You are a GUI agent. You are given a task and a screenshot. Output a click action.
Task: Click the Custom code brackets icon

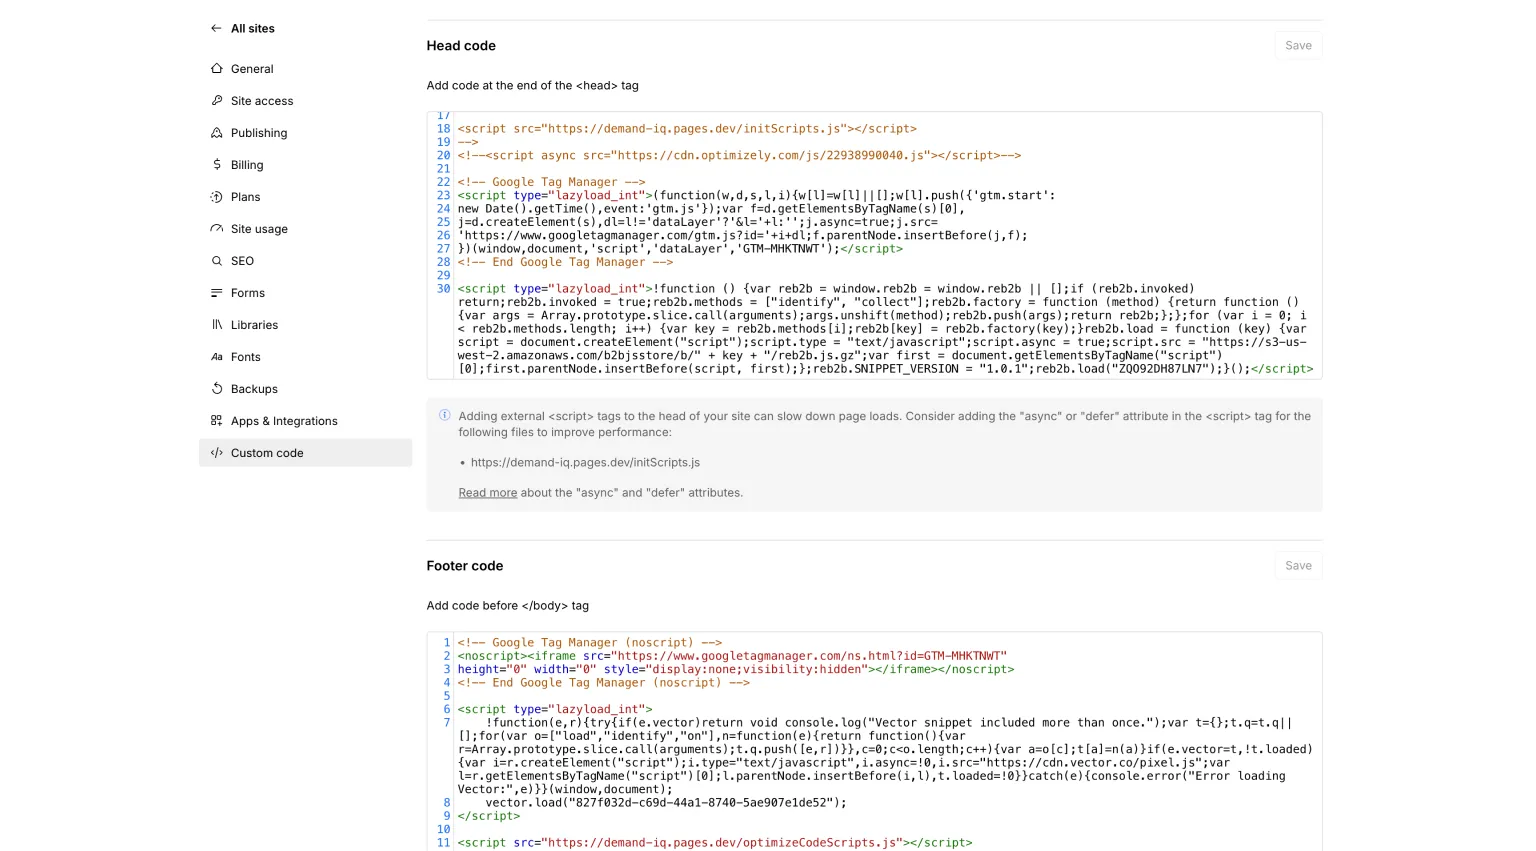pyautogui.click(x=216, y=453)
